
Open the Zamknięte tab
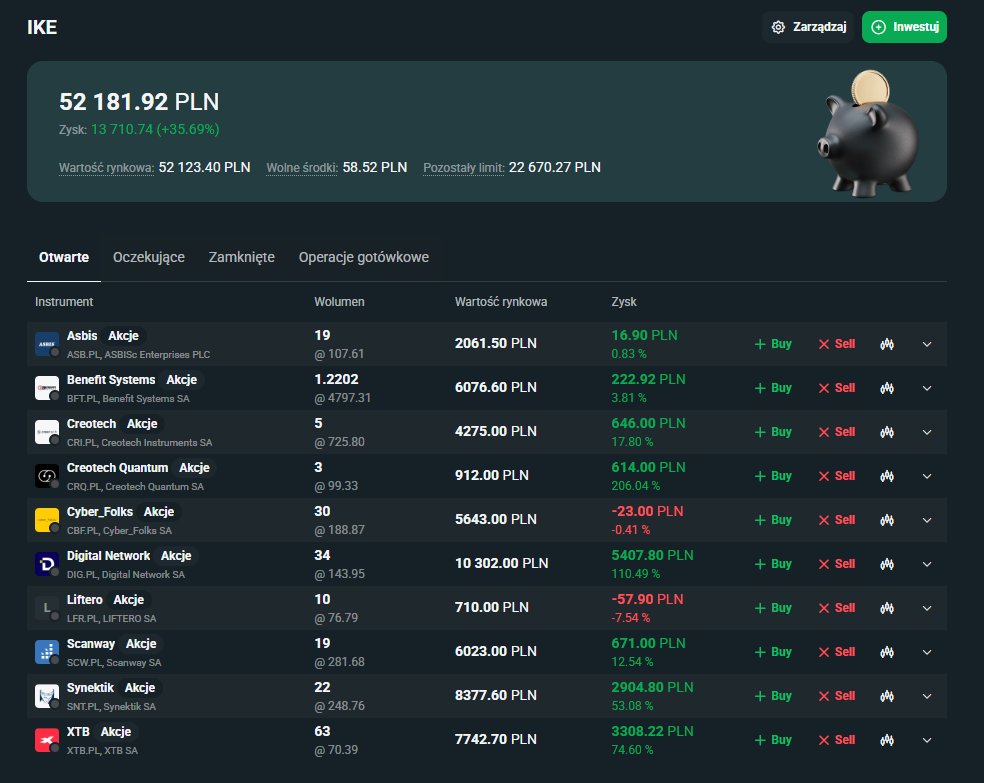point(242,257)
